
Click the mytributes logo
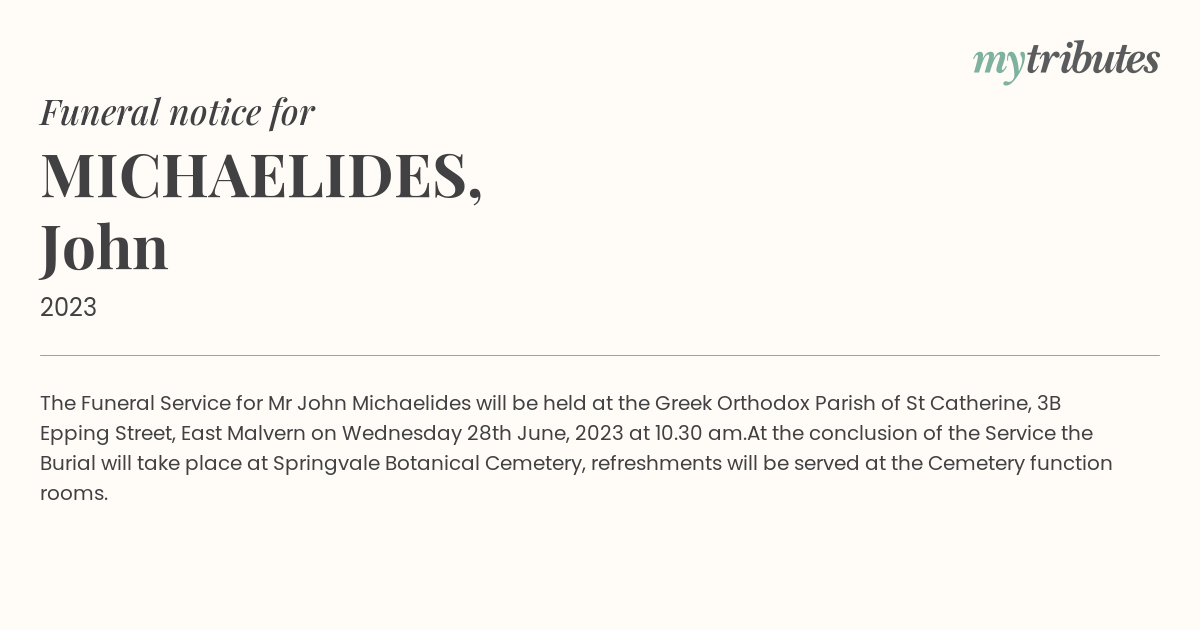pos(1066,61)
